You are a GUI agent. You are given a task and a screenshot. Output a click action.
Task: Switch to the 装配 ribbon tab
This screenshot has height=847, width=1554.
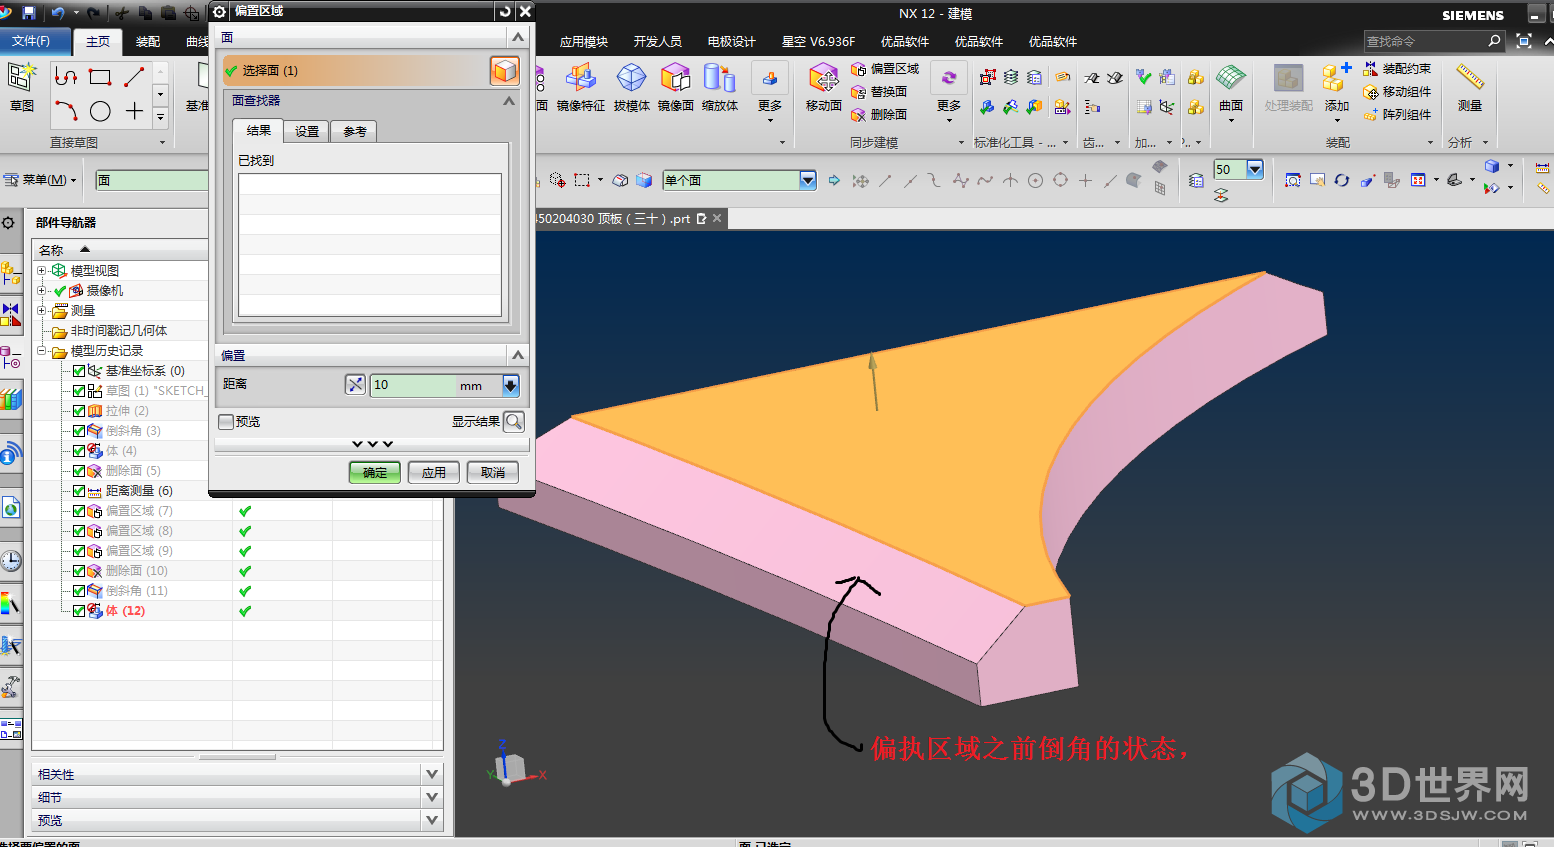coord(148,42)
